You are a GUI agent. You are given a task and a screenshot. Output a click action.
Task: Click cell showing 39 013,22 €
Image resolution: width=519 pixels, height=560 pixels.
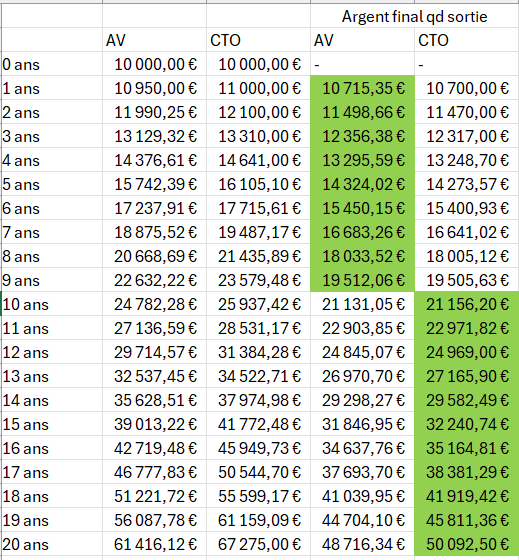tap(154, 424)
